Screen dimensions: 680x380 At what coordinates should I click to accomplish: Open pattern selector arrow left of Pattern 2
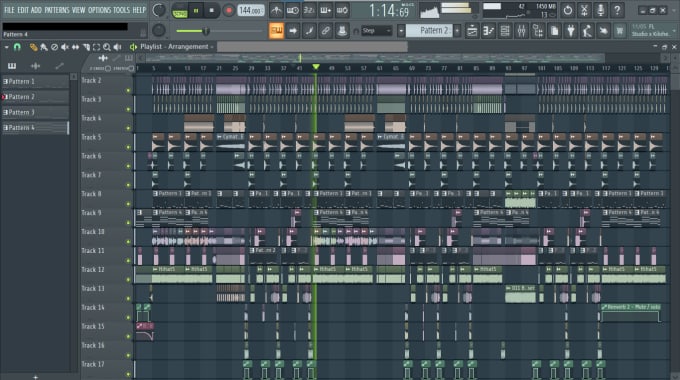click(401, 31)
